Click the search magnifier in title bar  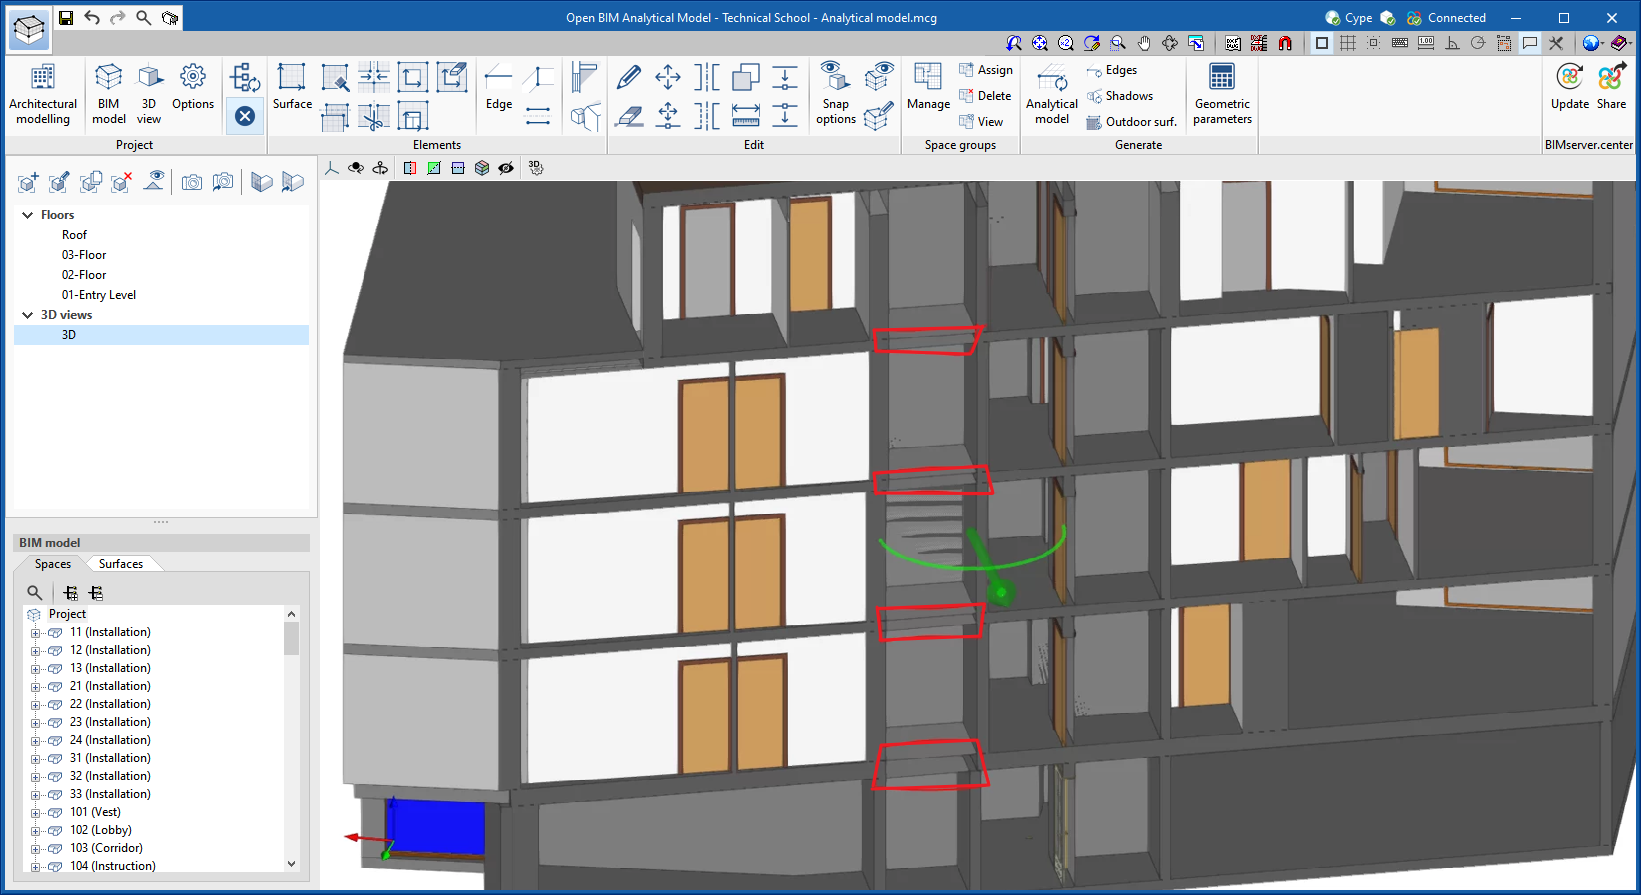pyautogui.click(x=144, y=18)
